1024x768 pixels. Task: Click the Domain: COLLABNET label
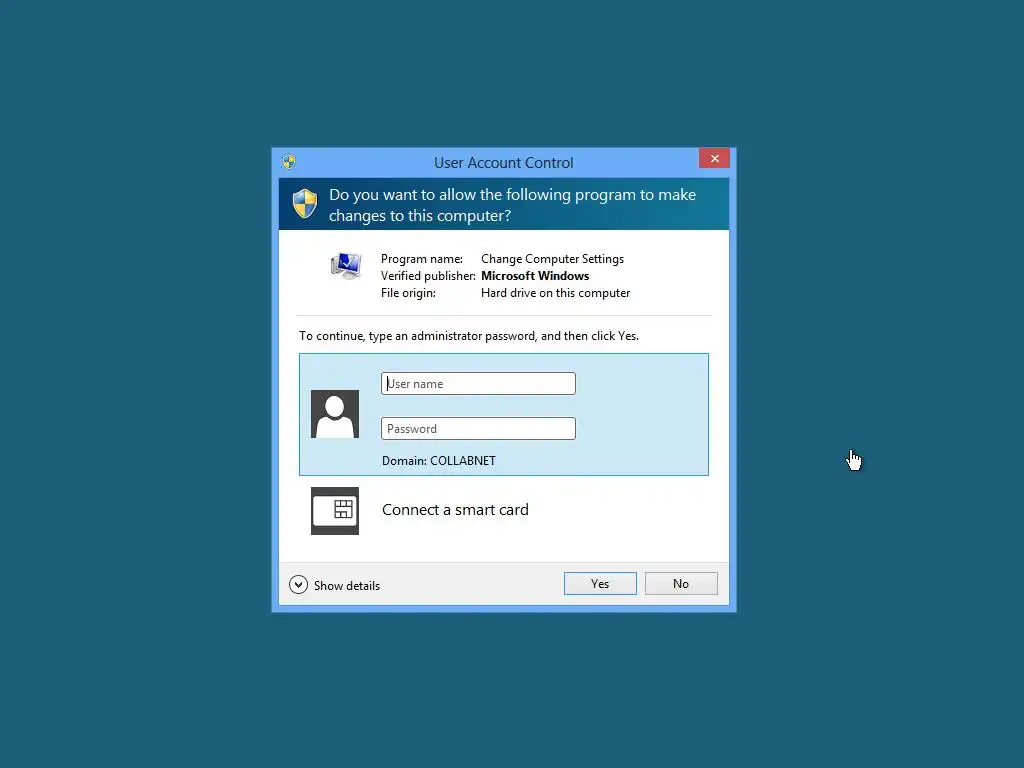click(x=438, y=461)
